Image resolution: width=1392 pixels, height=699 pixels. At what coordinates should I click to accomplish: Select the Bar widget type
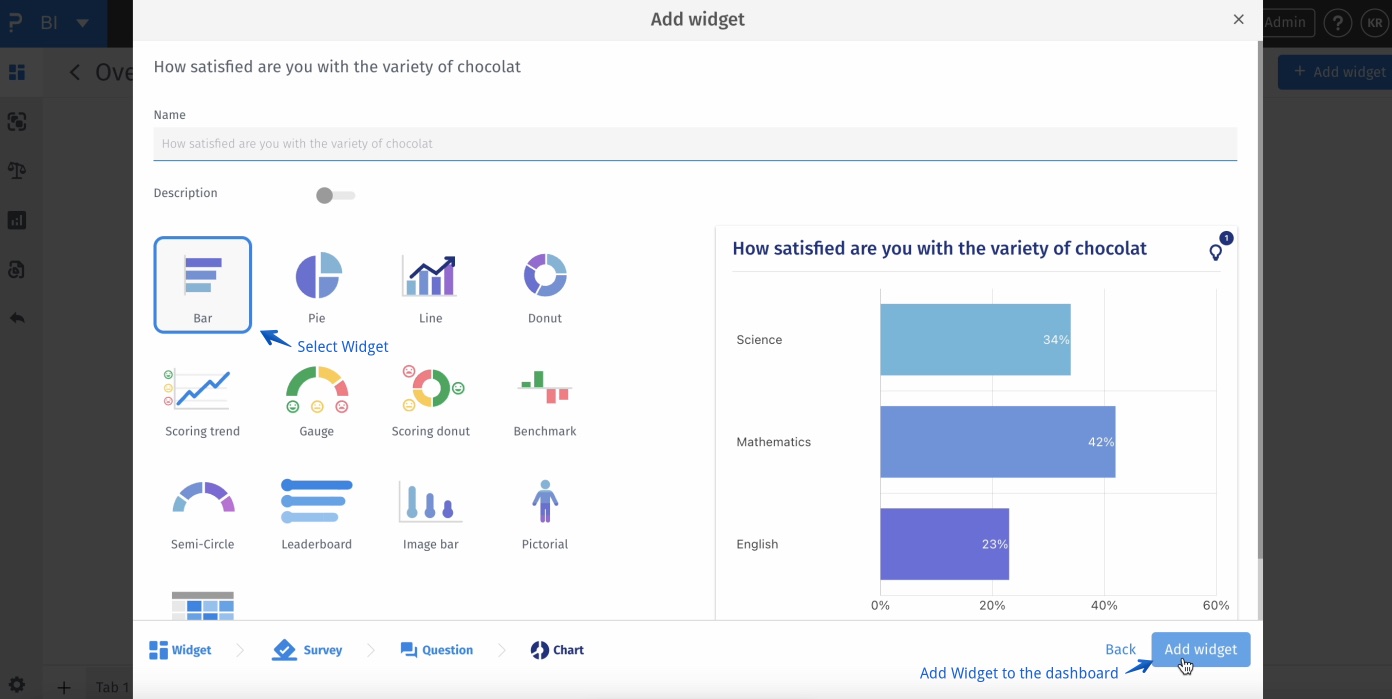pos(202,285)
